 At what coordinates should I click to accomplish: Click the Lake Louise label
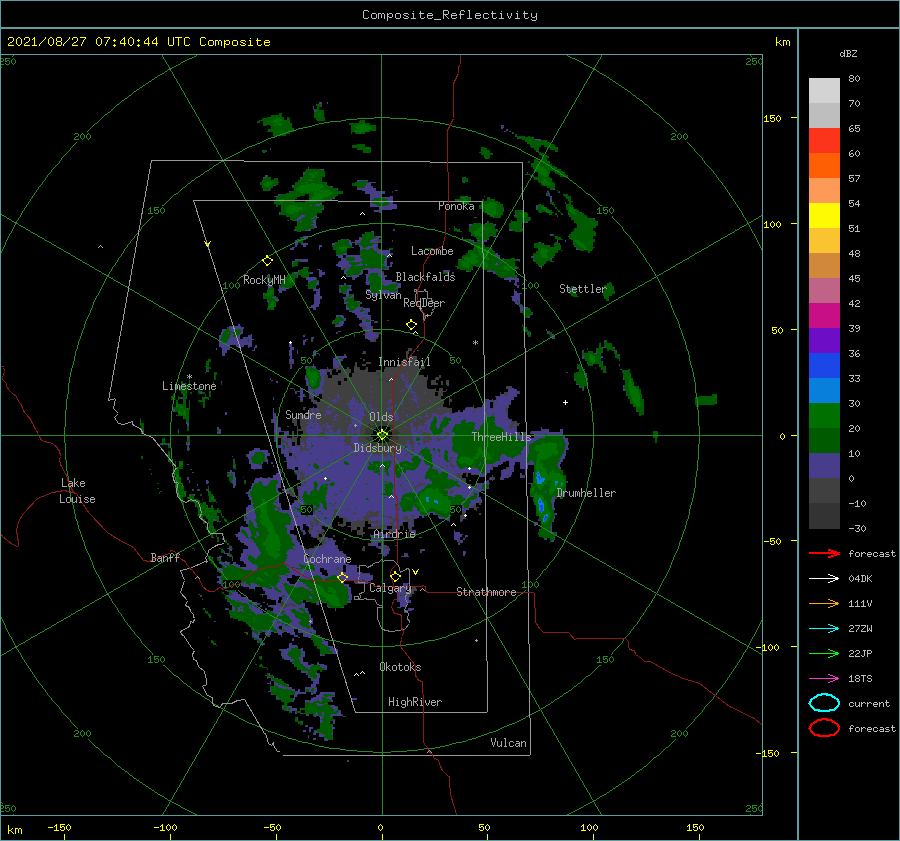(77, 491)
